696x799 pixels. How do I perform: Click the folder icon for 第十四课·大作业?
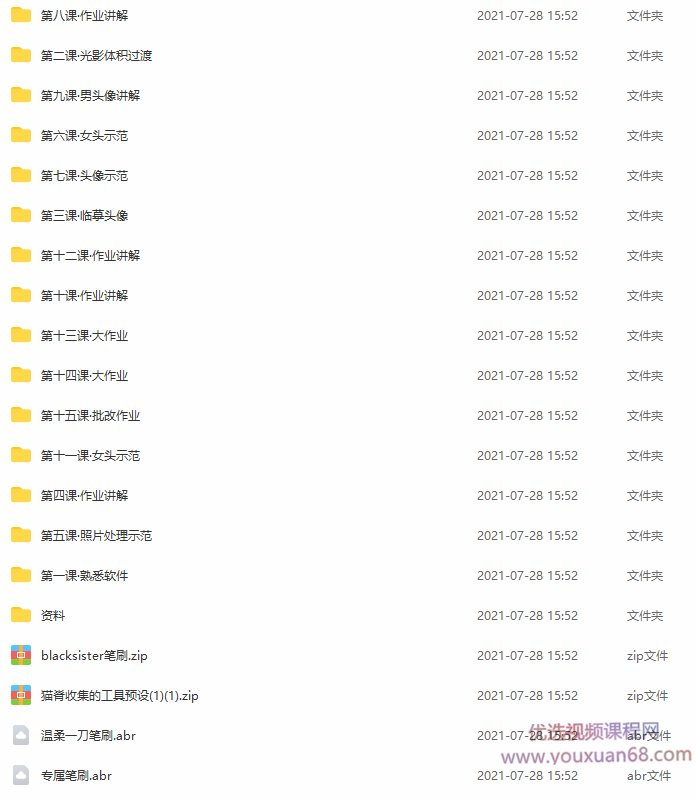pos(21,375)
